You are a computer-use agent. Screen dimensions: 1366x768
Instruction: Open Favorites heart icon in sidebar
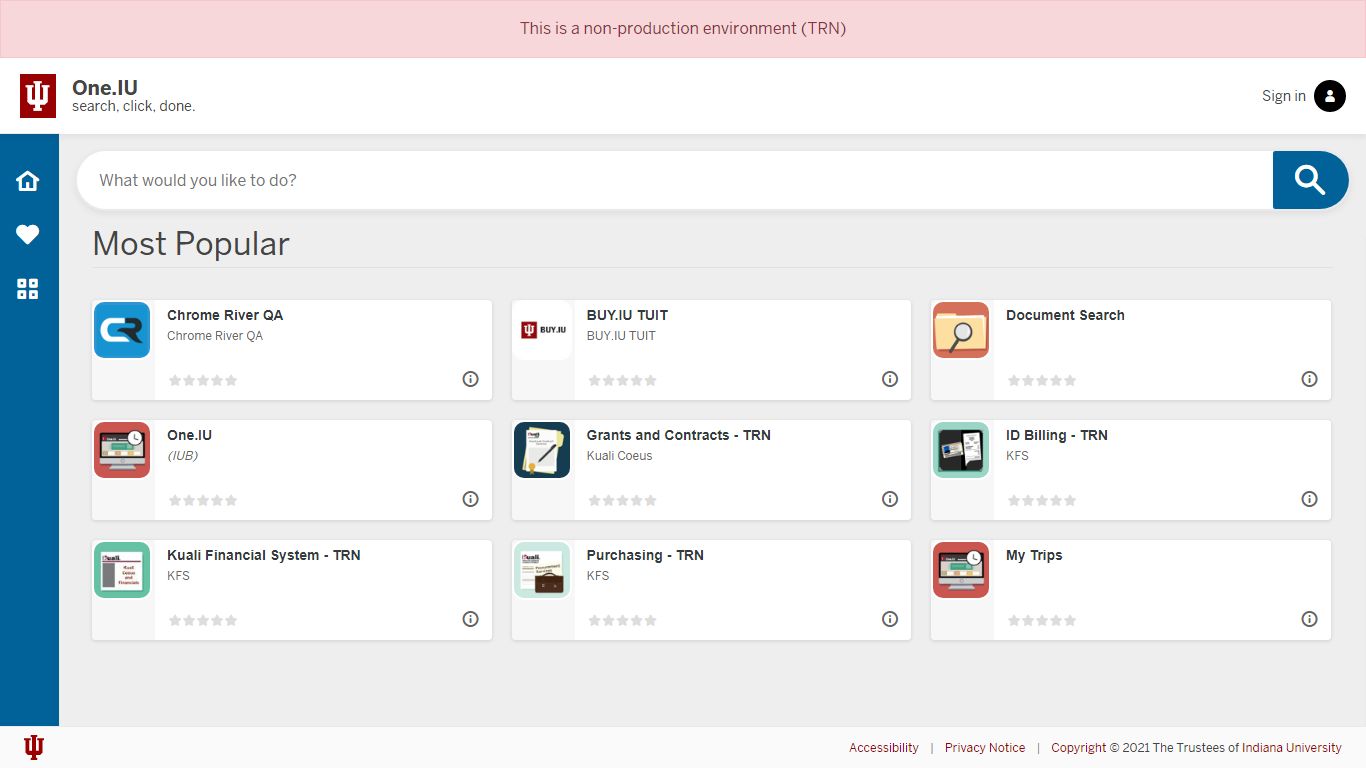28,235
